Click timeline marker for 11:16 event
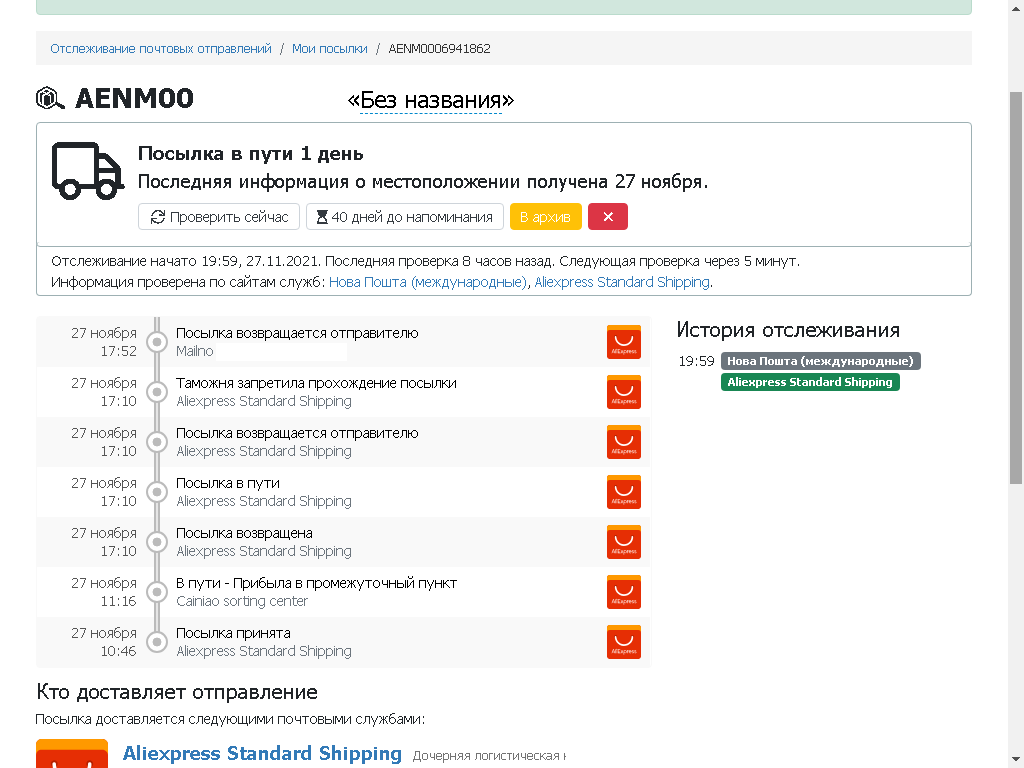The width and height of the screenshot is (1024, 768). [157, 592]
